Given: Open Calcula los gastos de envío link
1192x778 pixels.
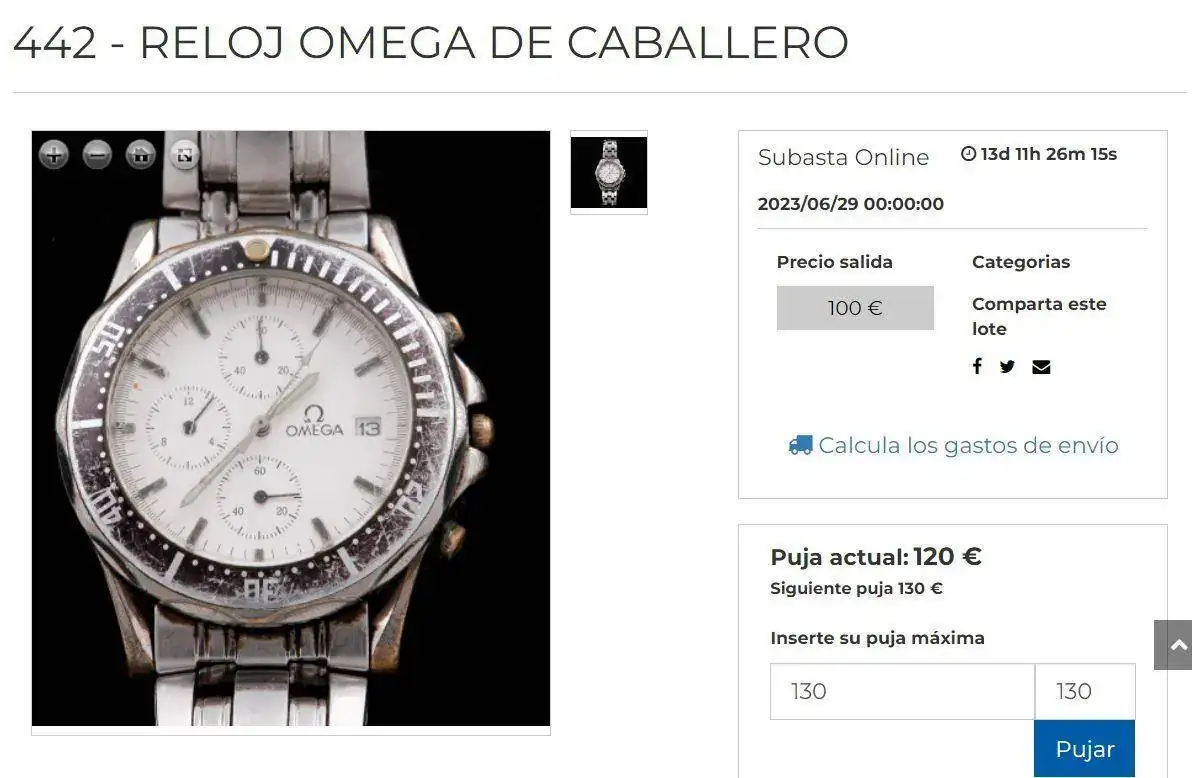Looking at the screenshot, I should pyautogui.click(x=968, y=445).
